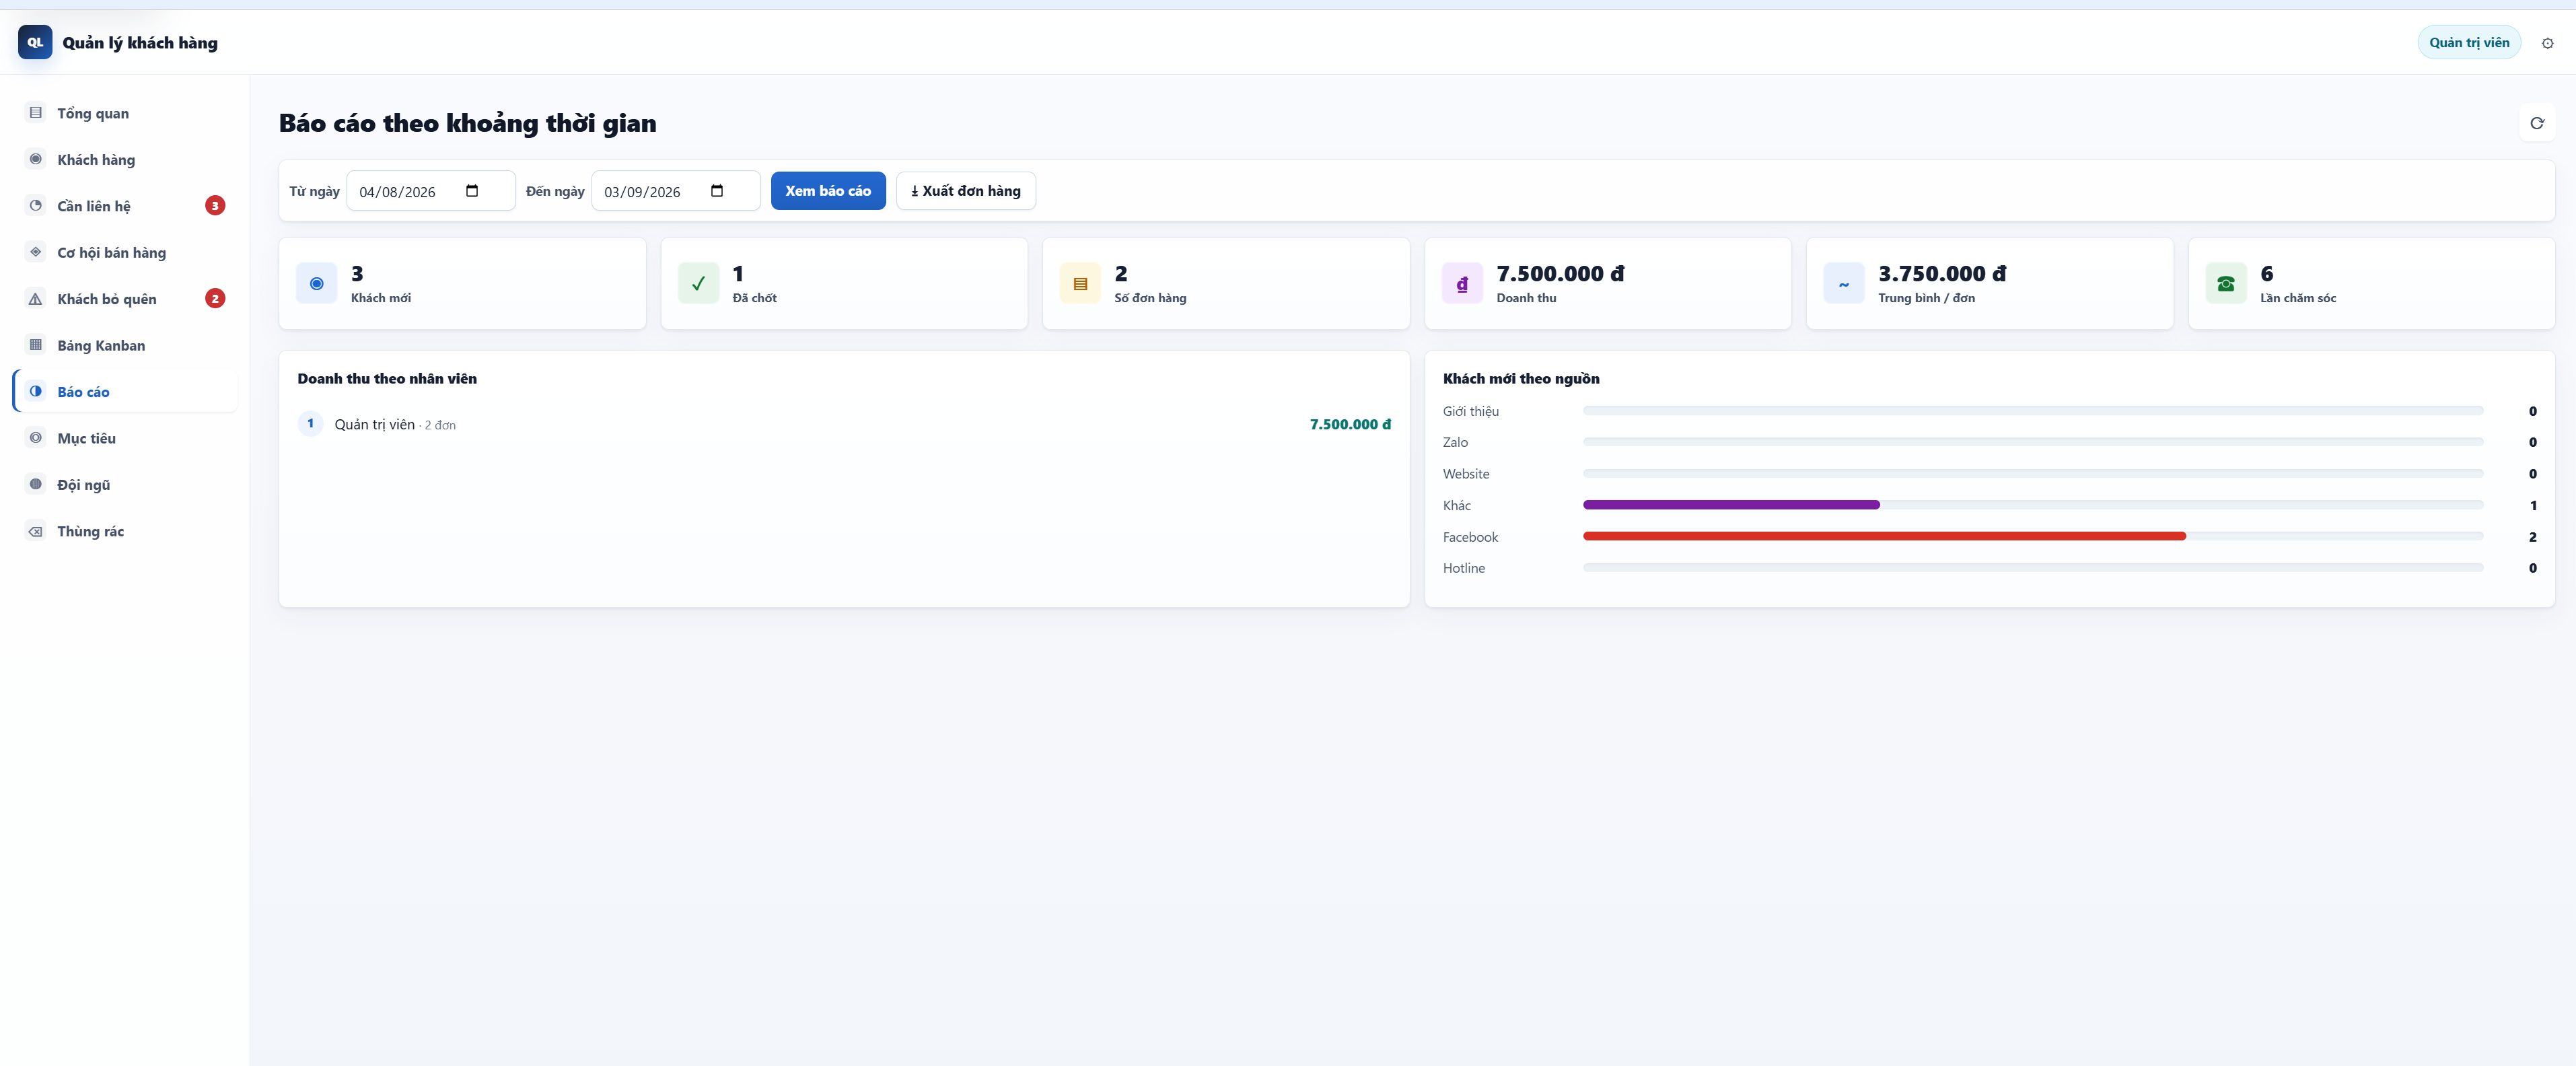The image size is (2576, 1066).
Task: Click the Tổng quan sidebar icon
Action: pos(36,113)
